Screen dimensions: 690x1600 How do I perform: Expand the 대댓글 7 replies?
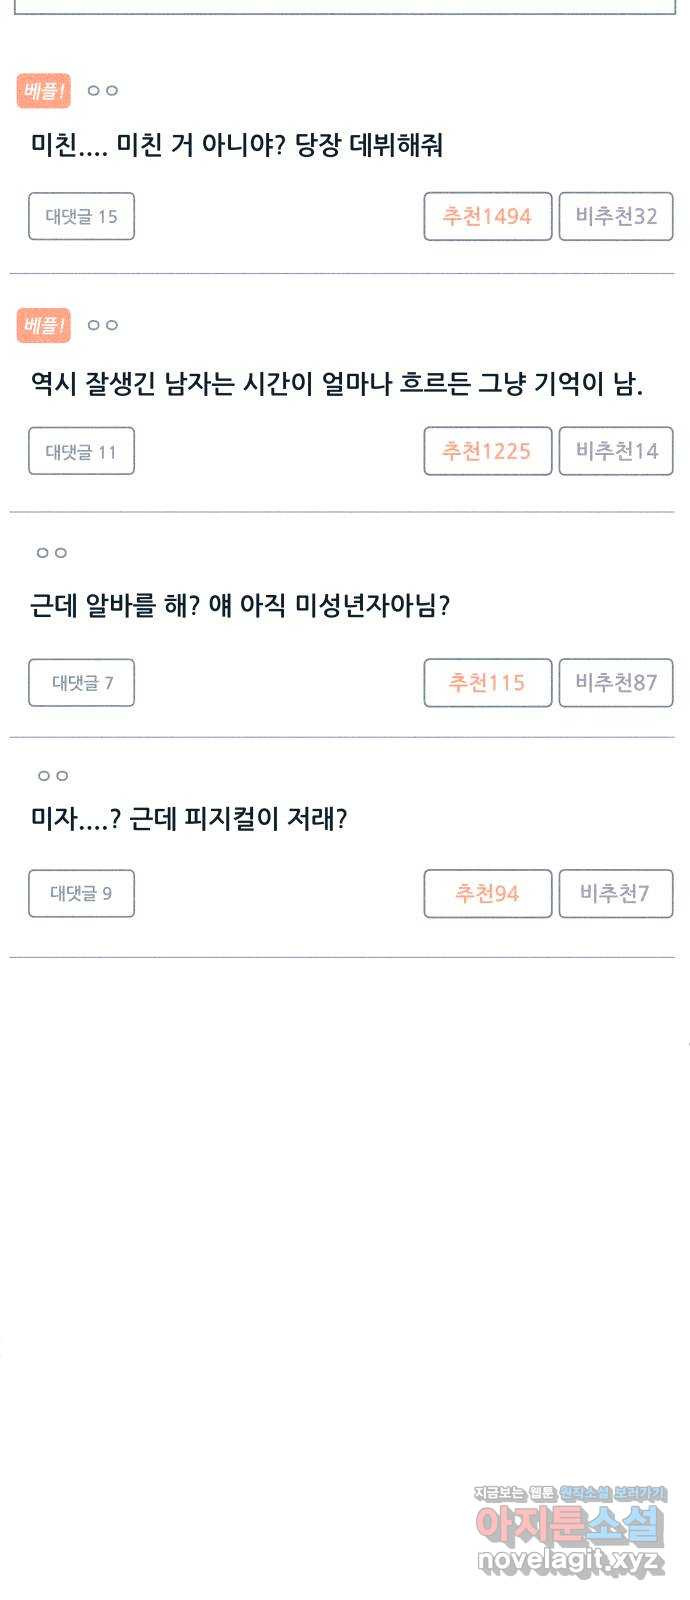pos(81,683)
